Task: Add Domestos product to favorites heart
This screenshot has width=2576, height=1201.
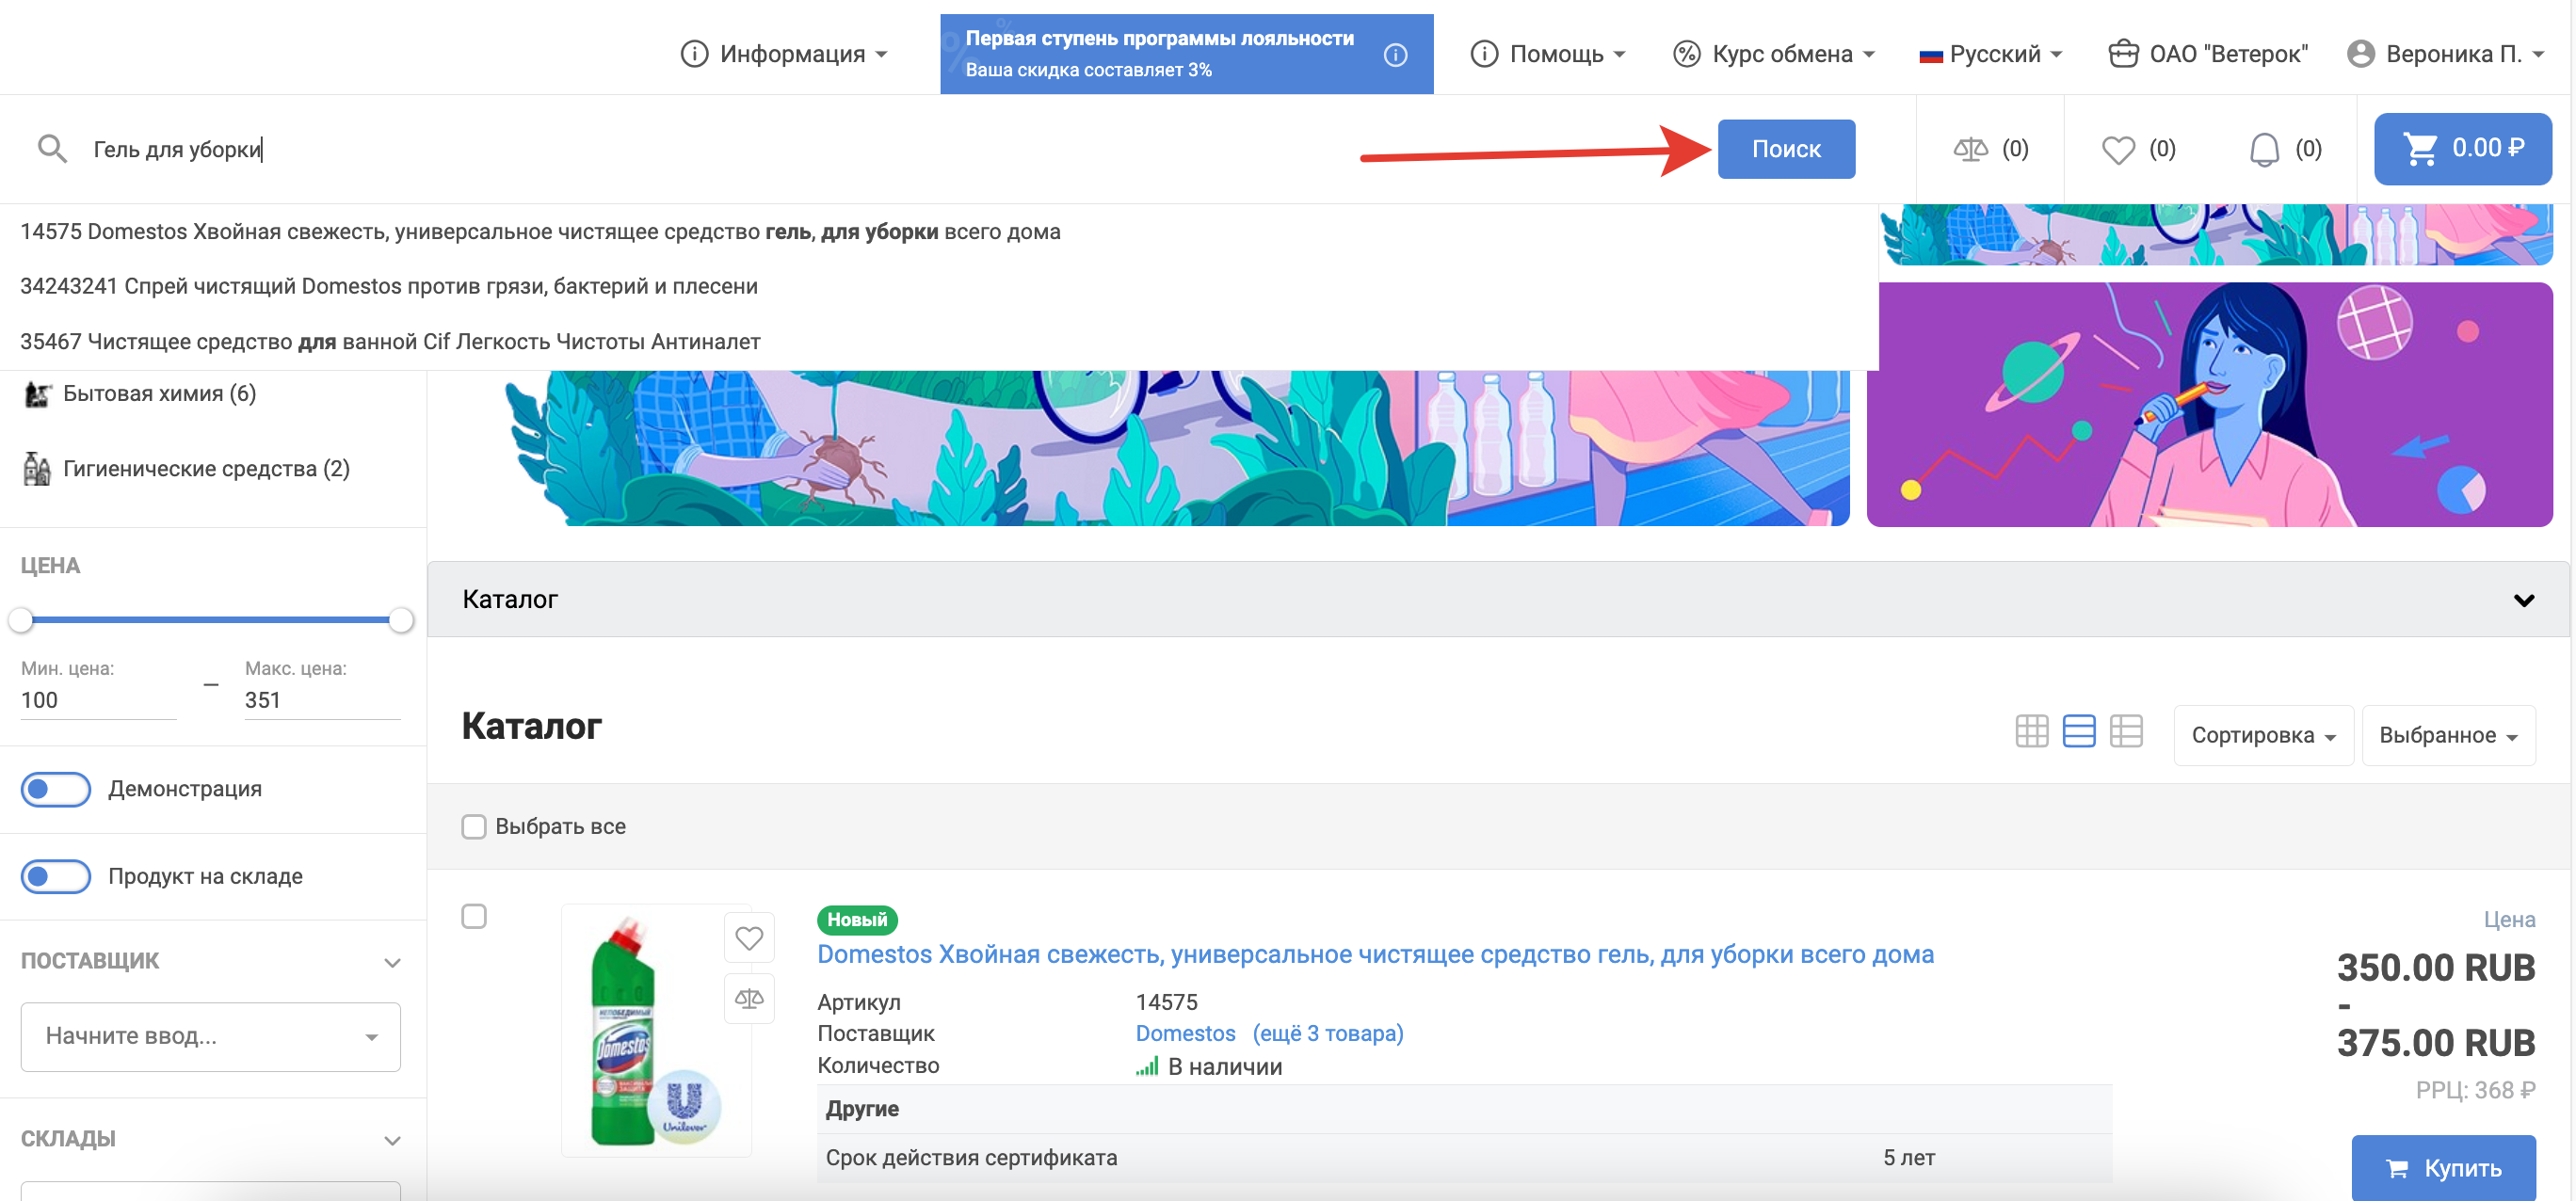Action: [x=749, y=937]
